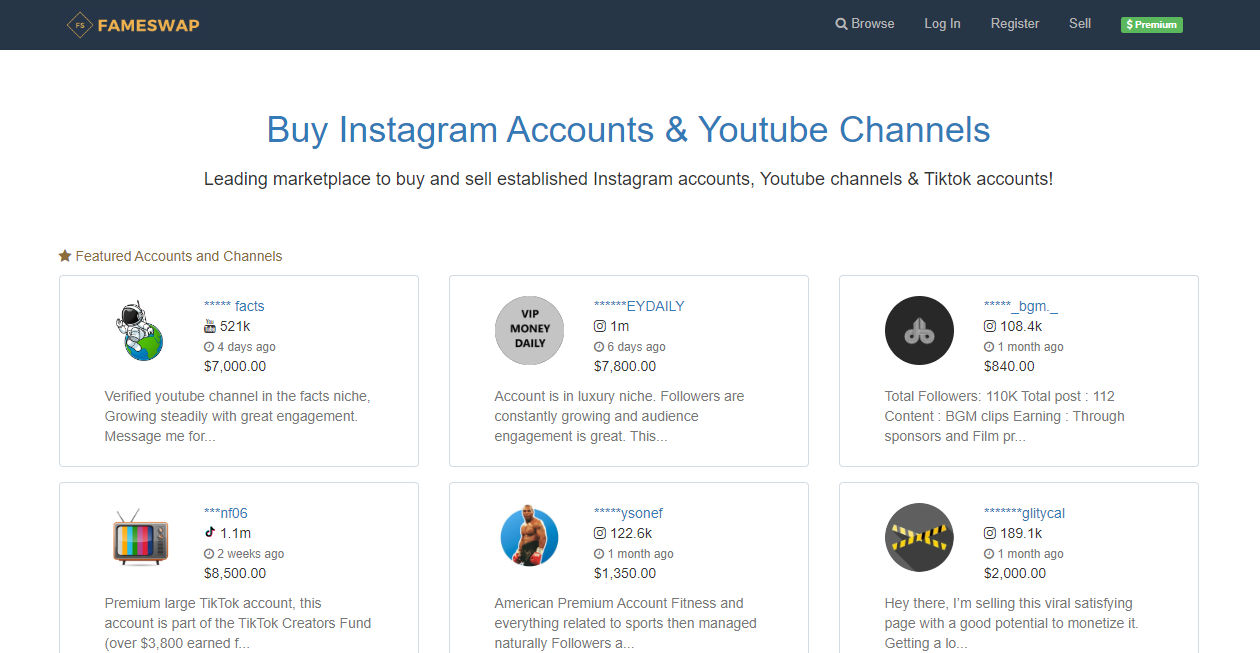Open the VIP Money Daily avatar
Viewport: 1260px width, 653px height.
529,330
